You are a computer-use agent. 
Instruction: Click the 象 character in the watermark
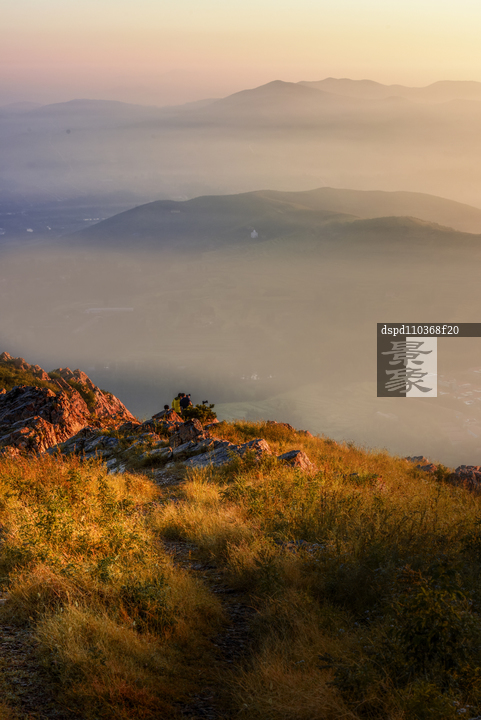coord(407,381)
